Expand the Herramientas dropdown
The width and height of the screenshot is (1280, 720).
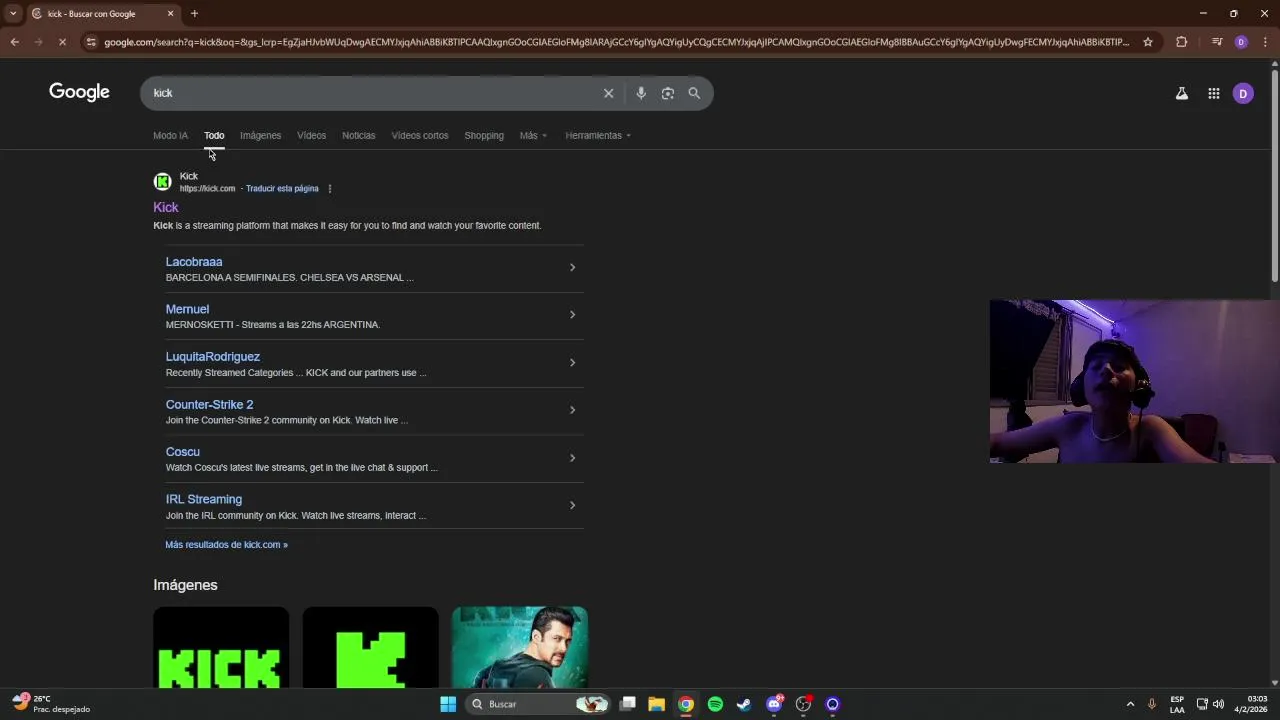tap(598, 135)
